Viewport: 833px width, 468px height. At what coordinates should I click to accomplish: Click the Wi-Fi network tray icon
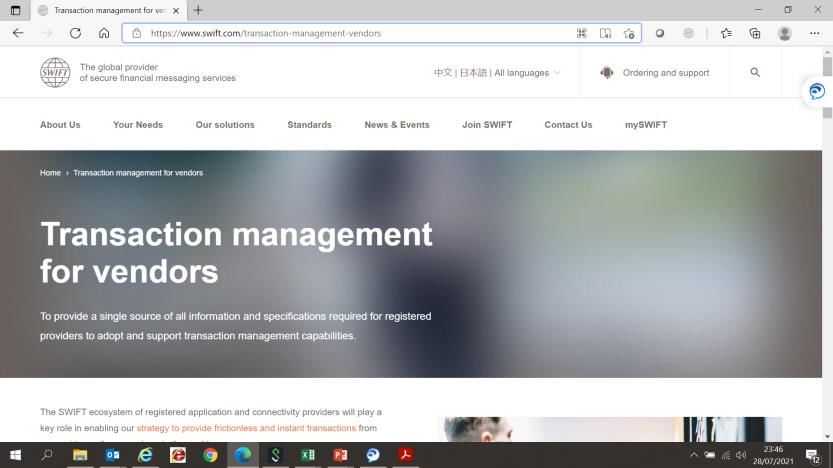(726, 455)
